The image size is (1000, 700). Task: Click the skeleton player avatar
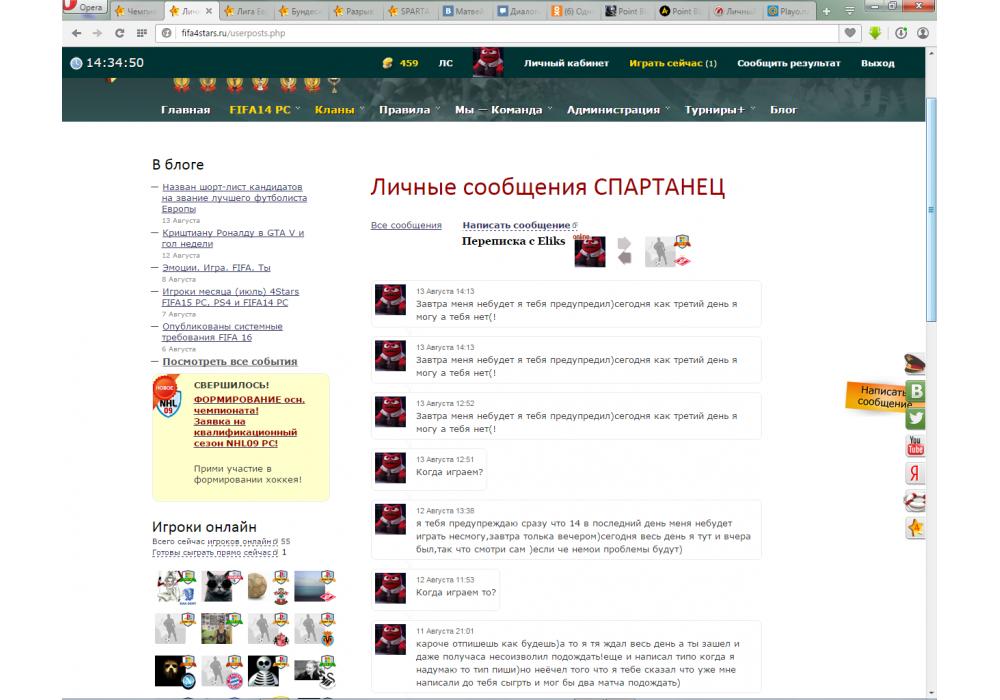[263, 671]
